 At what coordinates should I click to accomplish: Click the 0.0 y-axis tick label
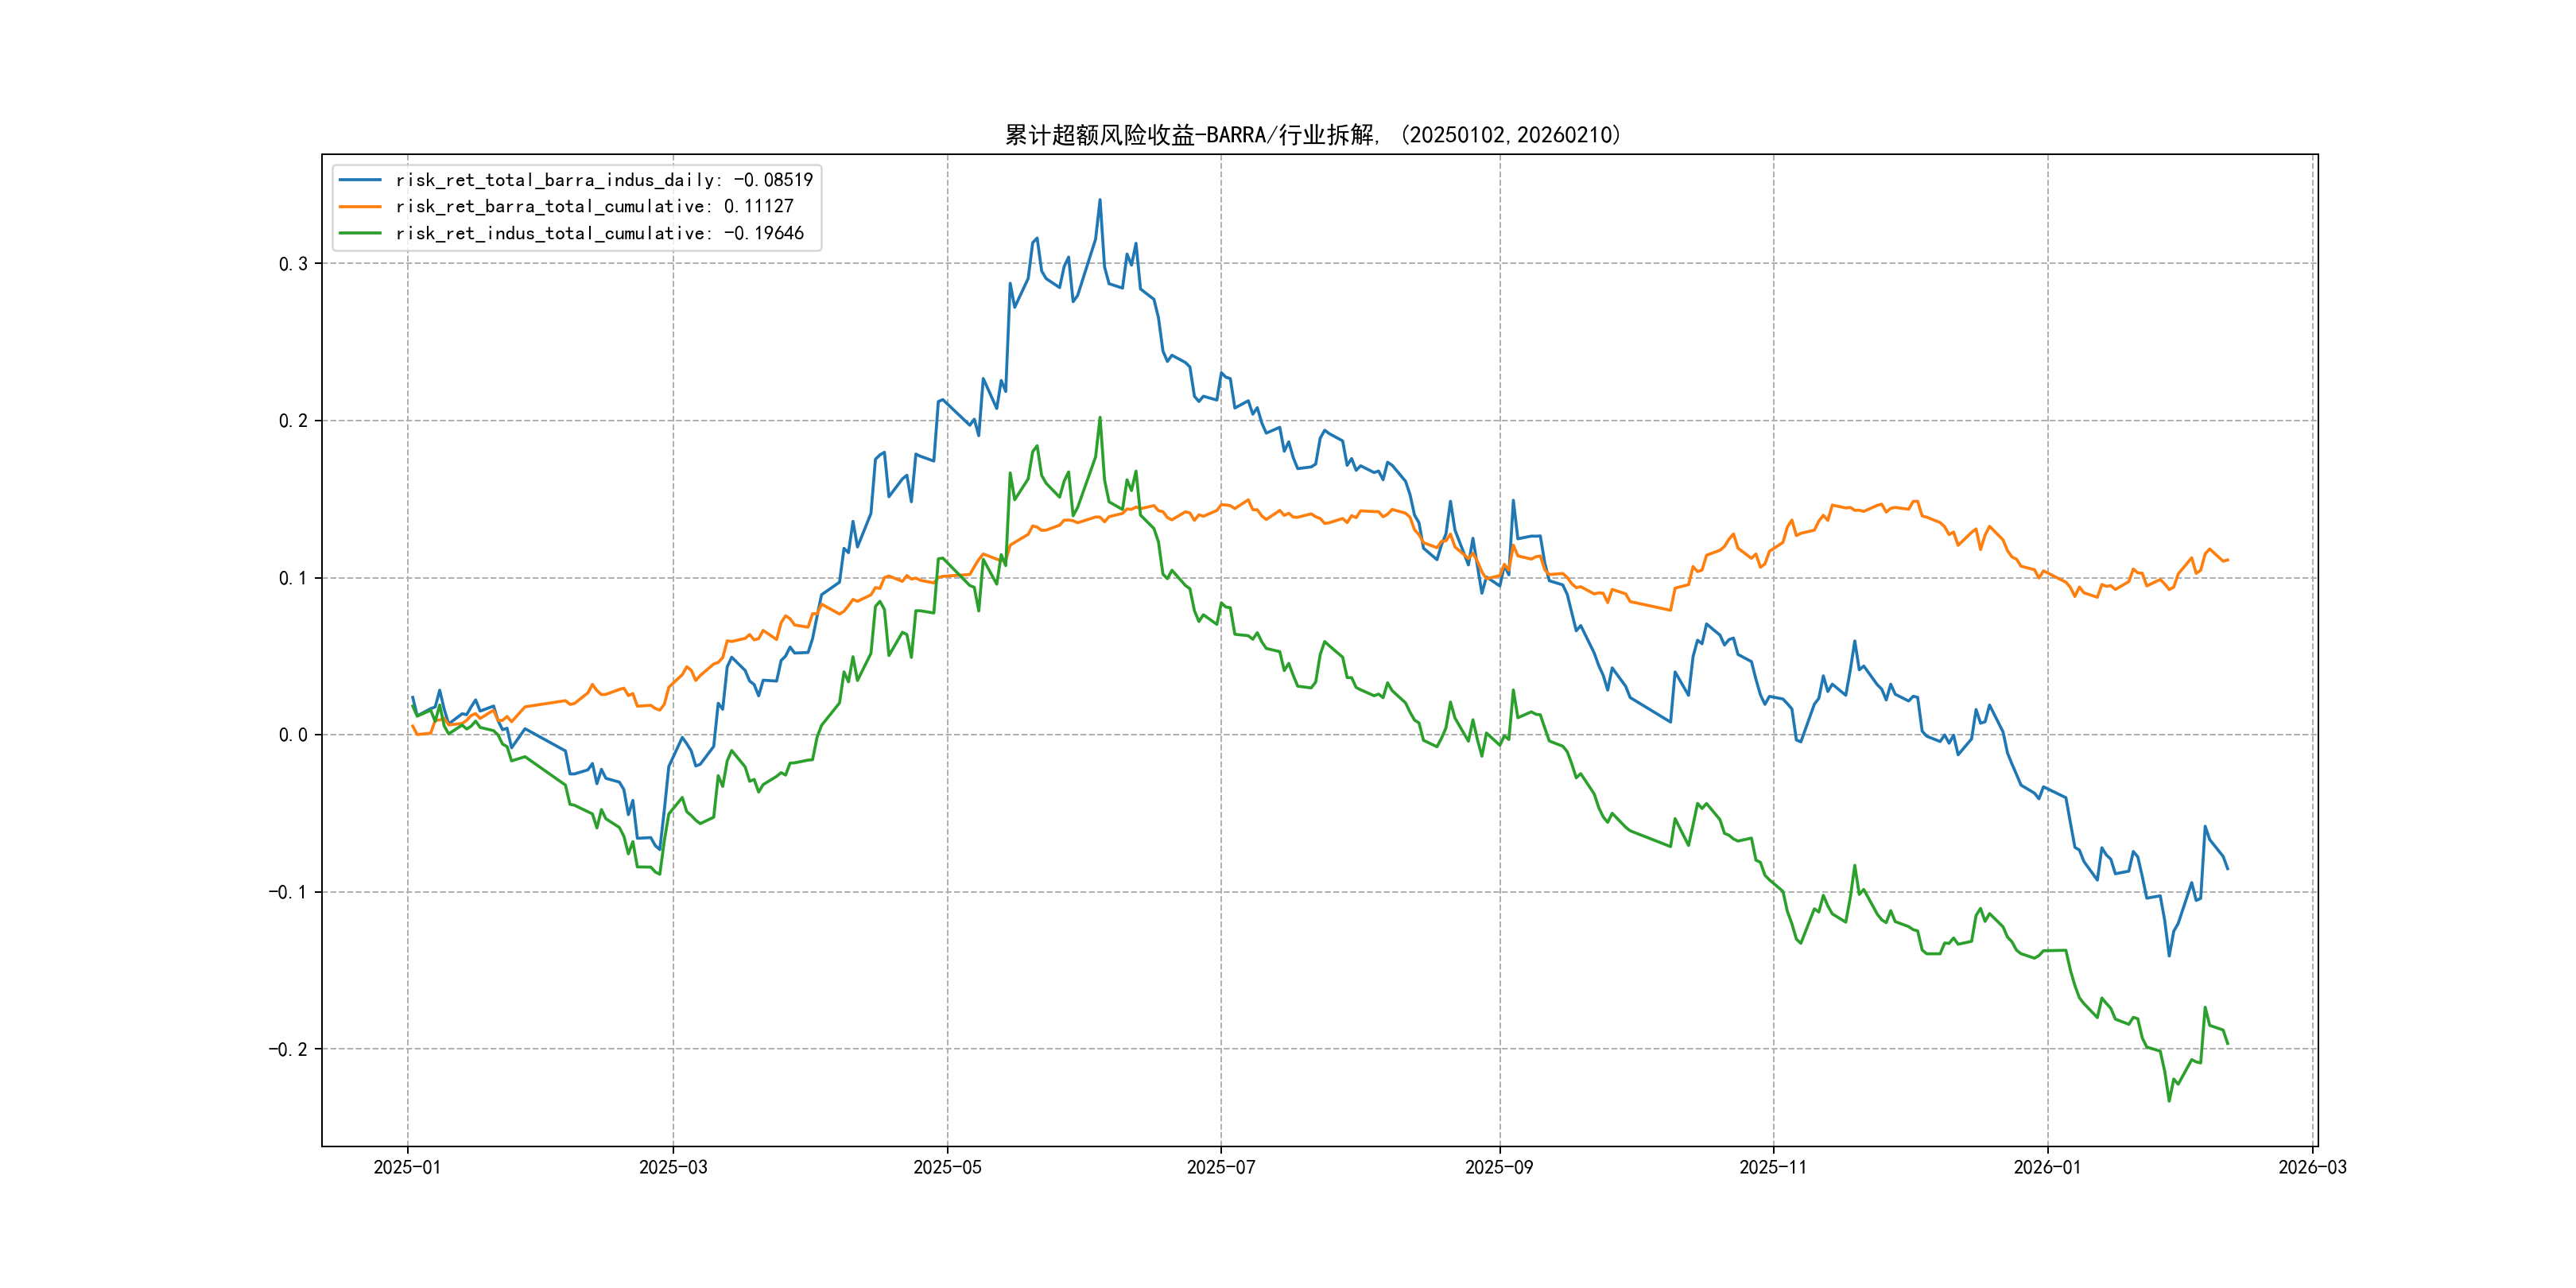(x=293, y=735)
